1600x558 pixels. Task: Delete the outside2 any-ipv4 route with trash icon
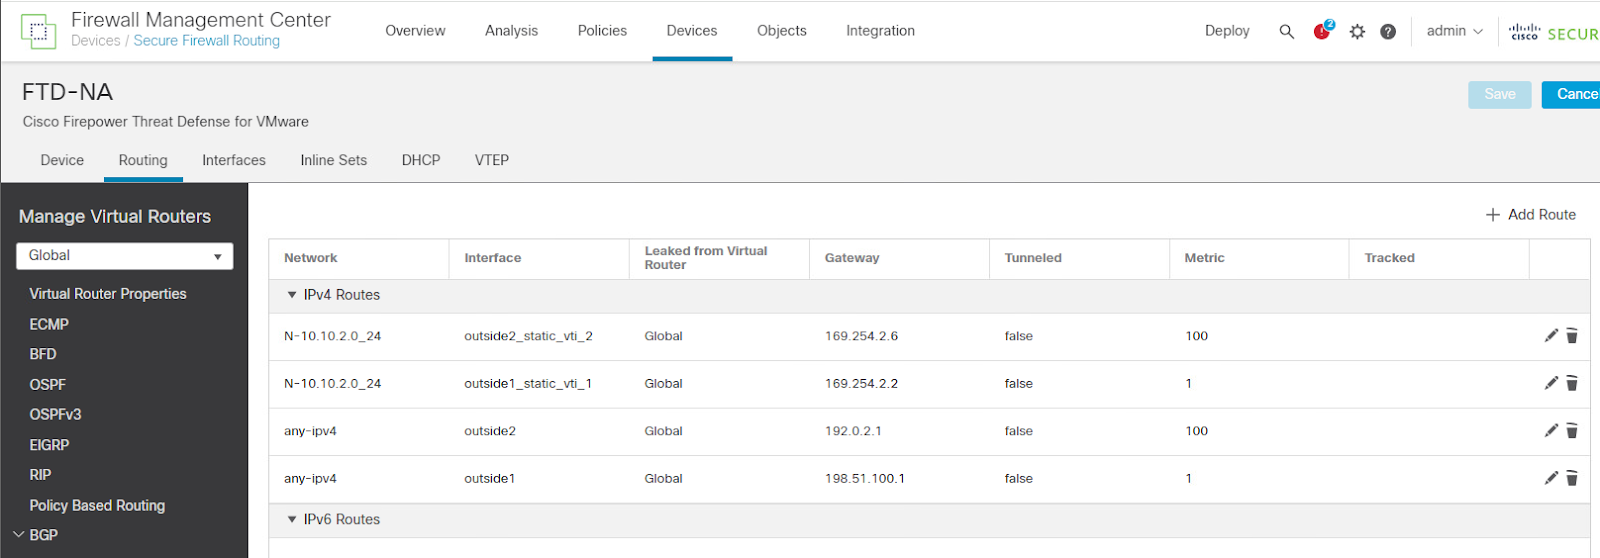[1572, 431]
